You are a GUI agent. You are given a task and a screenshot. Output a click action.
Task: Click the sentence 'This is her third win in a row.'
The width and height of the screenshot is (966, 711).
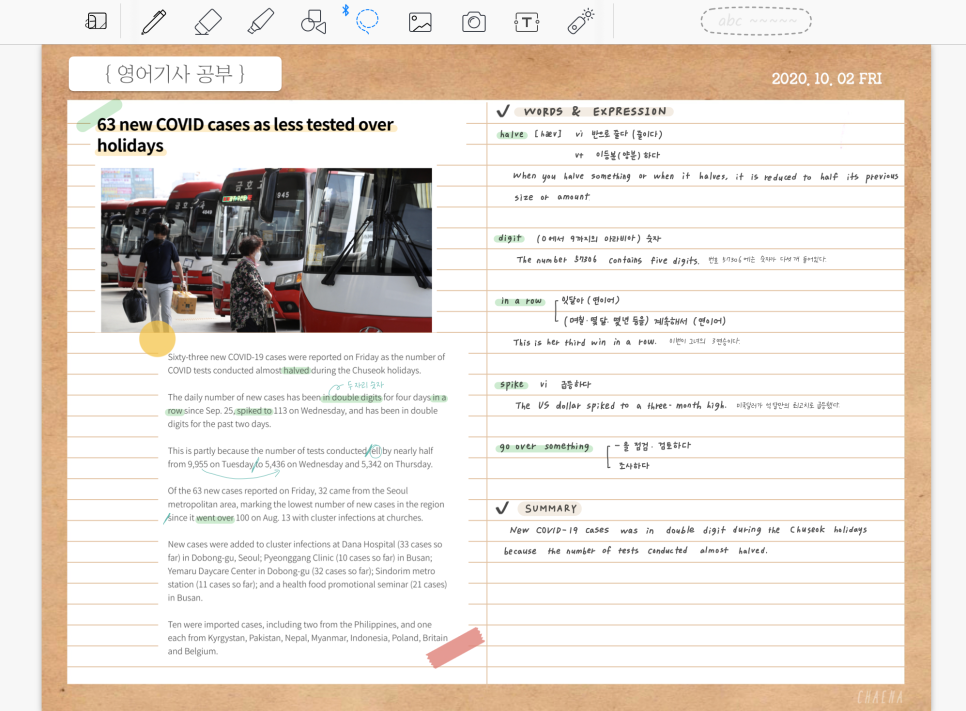[585, 342]
